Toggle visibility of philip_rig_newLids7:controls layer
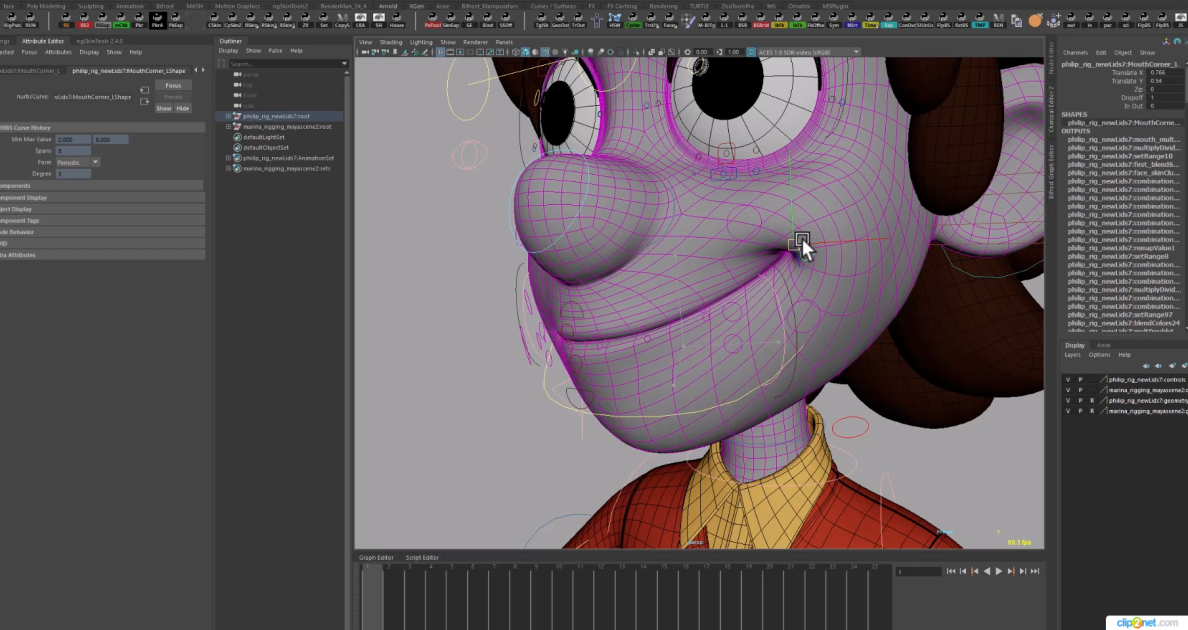Screen dimensions: 1188x630 tap(1068, 379)
